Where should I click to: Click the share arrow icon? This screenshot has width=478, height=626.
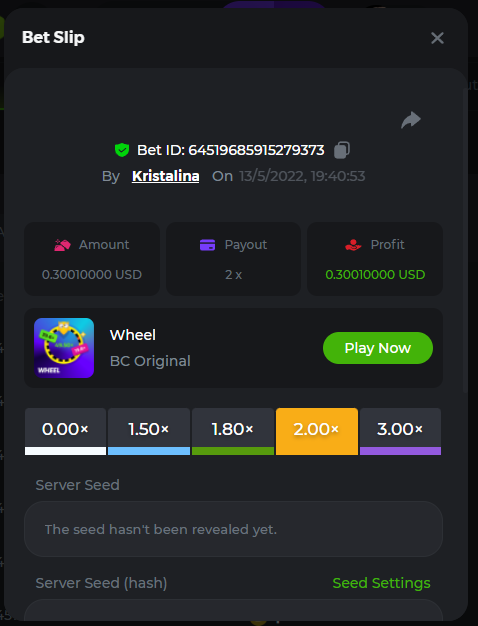(411, 120)
